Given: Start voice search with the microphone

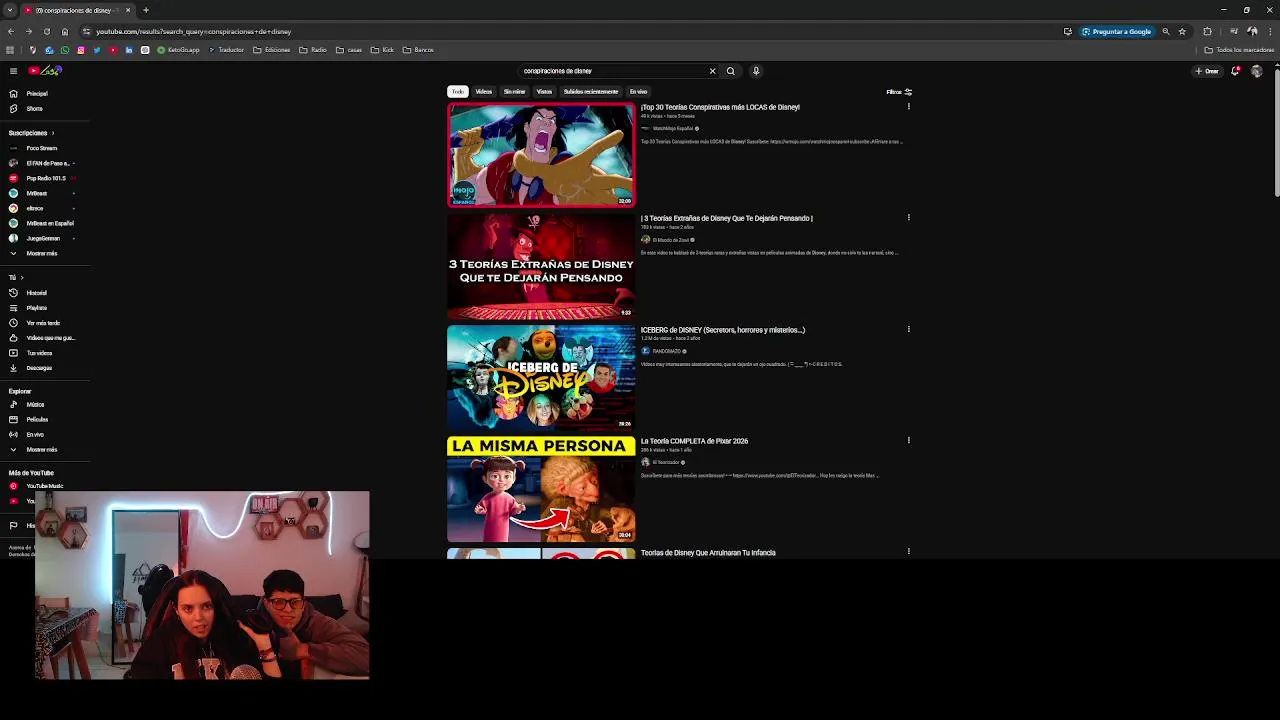Looking at the screenshot, I should pos(756,71).
